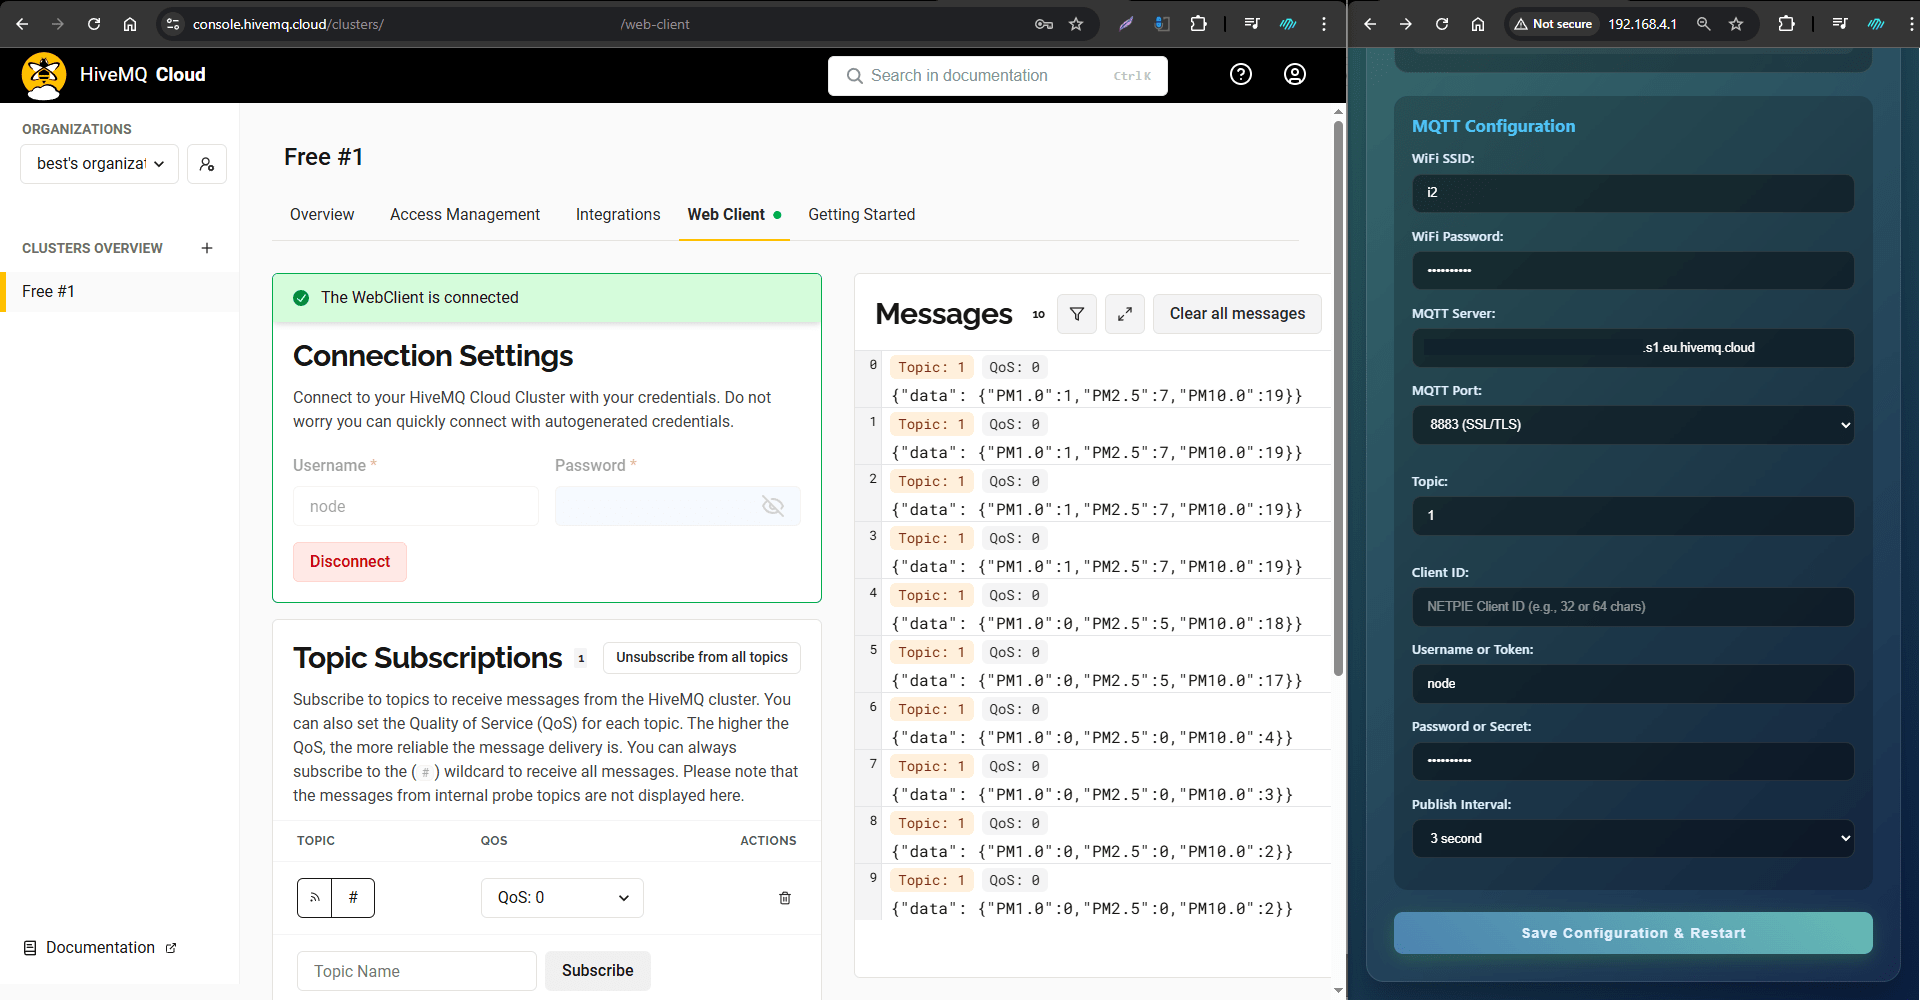The image size is (1920, 1000).
Task: Delete the # topic subscription trash icon
Action: tap(785, 898)
